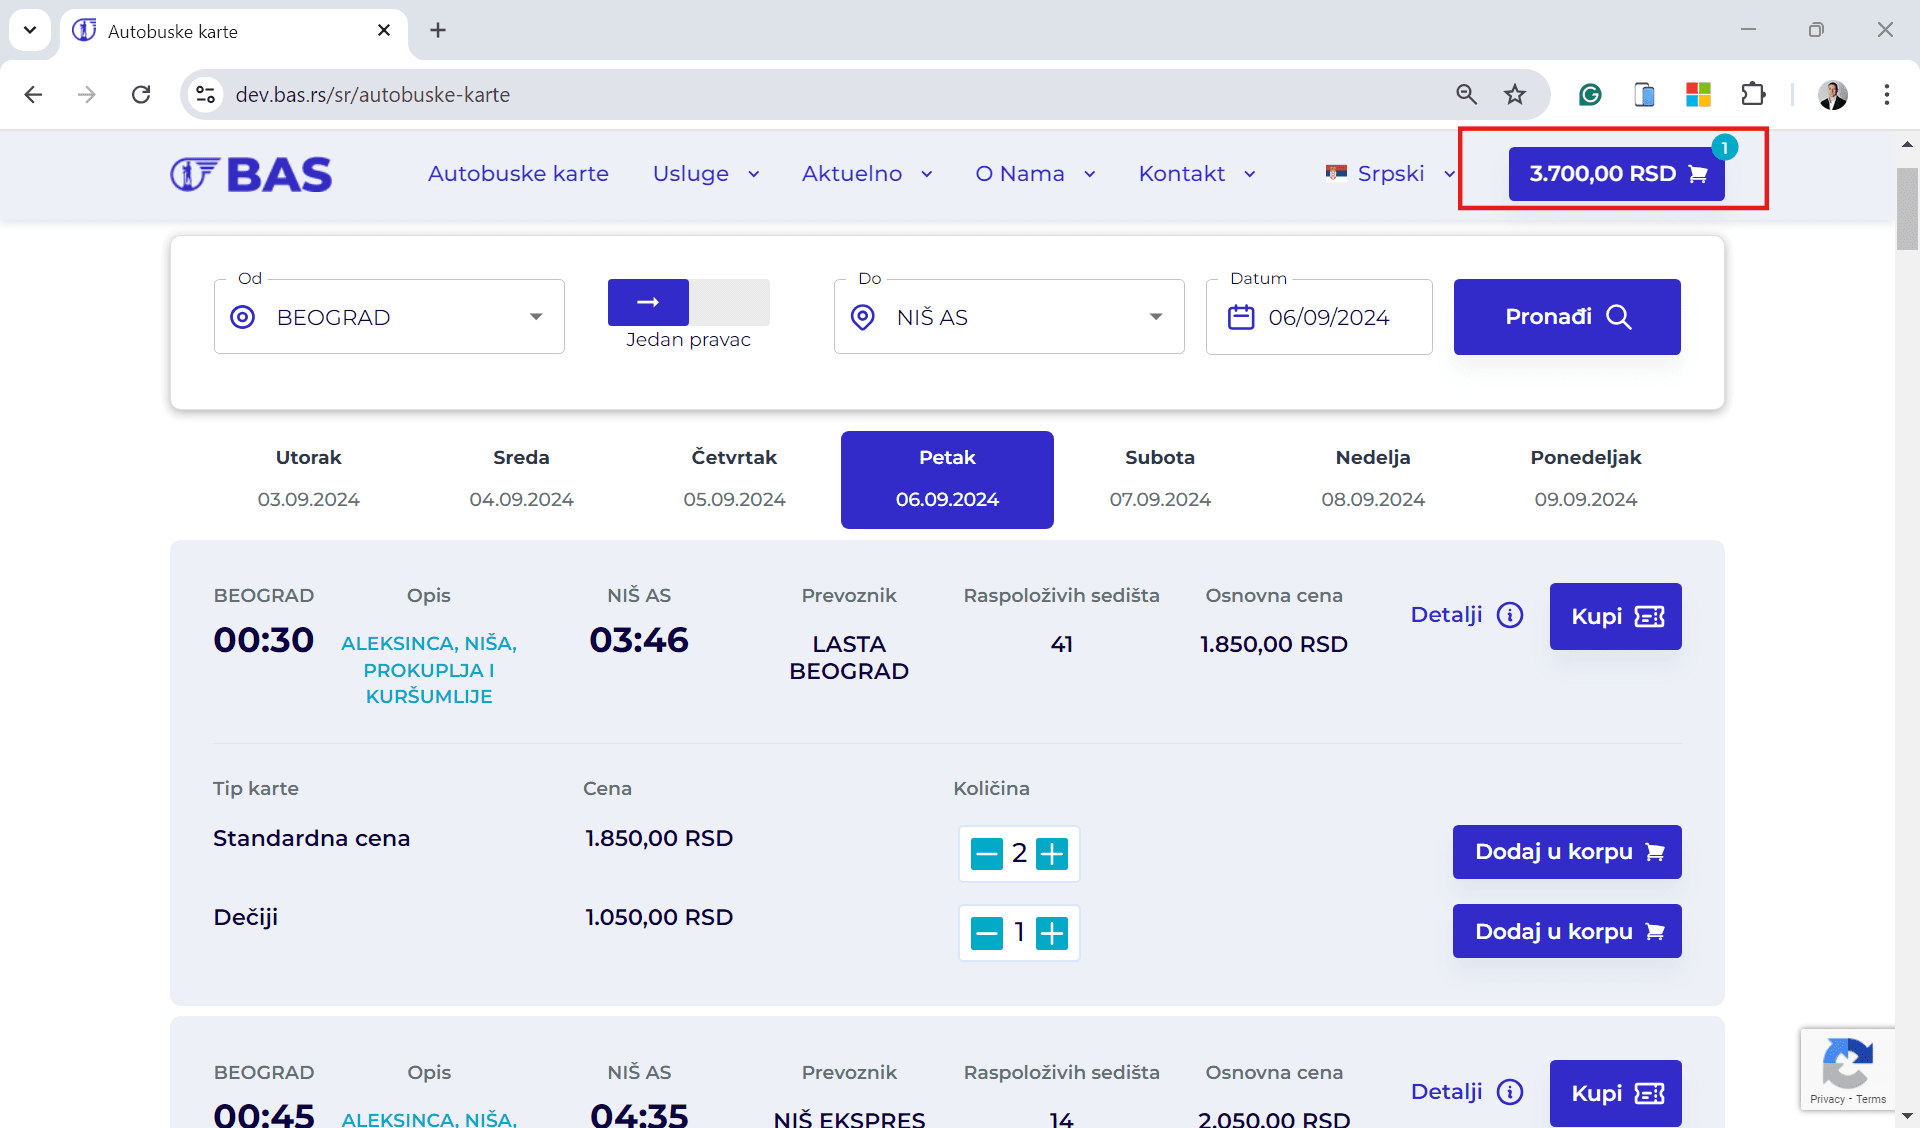Open the Grammarly extension icon
Screen dimensions: 1920x1128
pyautogui.click(x=1590, y=94)
